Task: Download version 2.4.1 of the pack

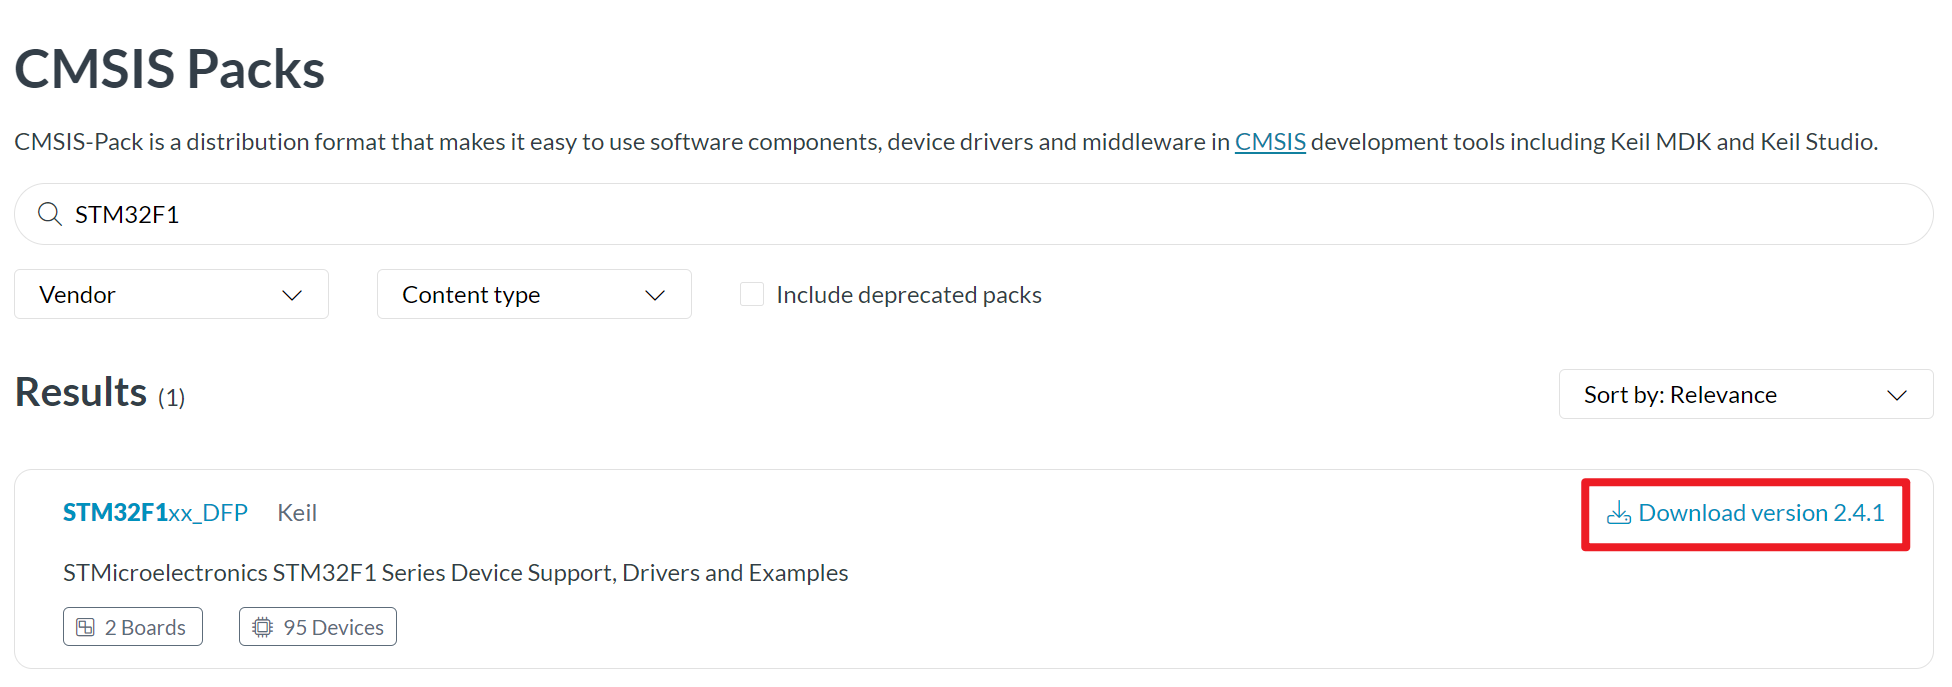Action: (1746, 513)
